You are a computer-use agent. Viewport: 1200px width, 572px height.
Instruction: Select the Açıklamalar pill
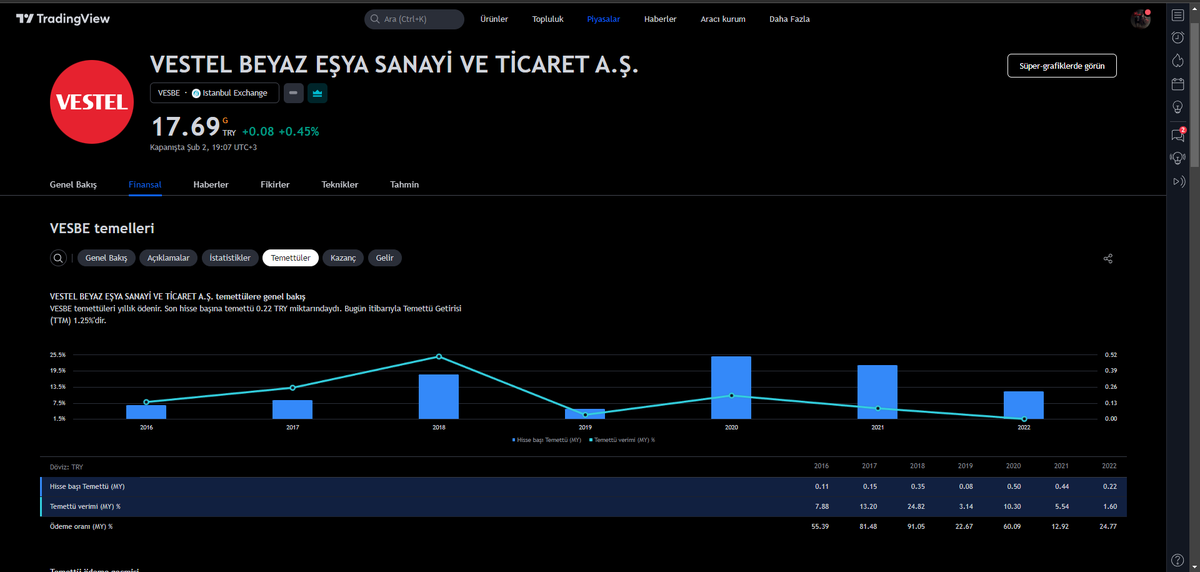(168, 258)
